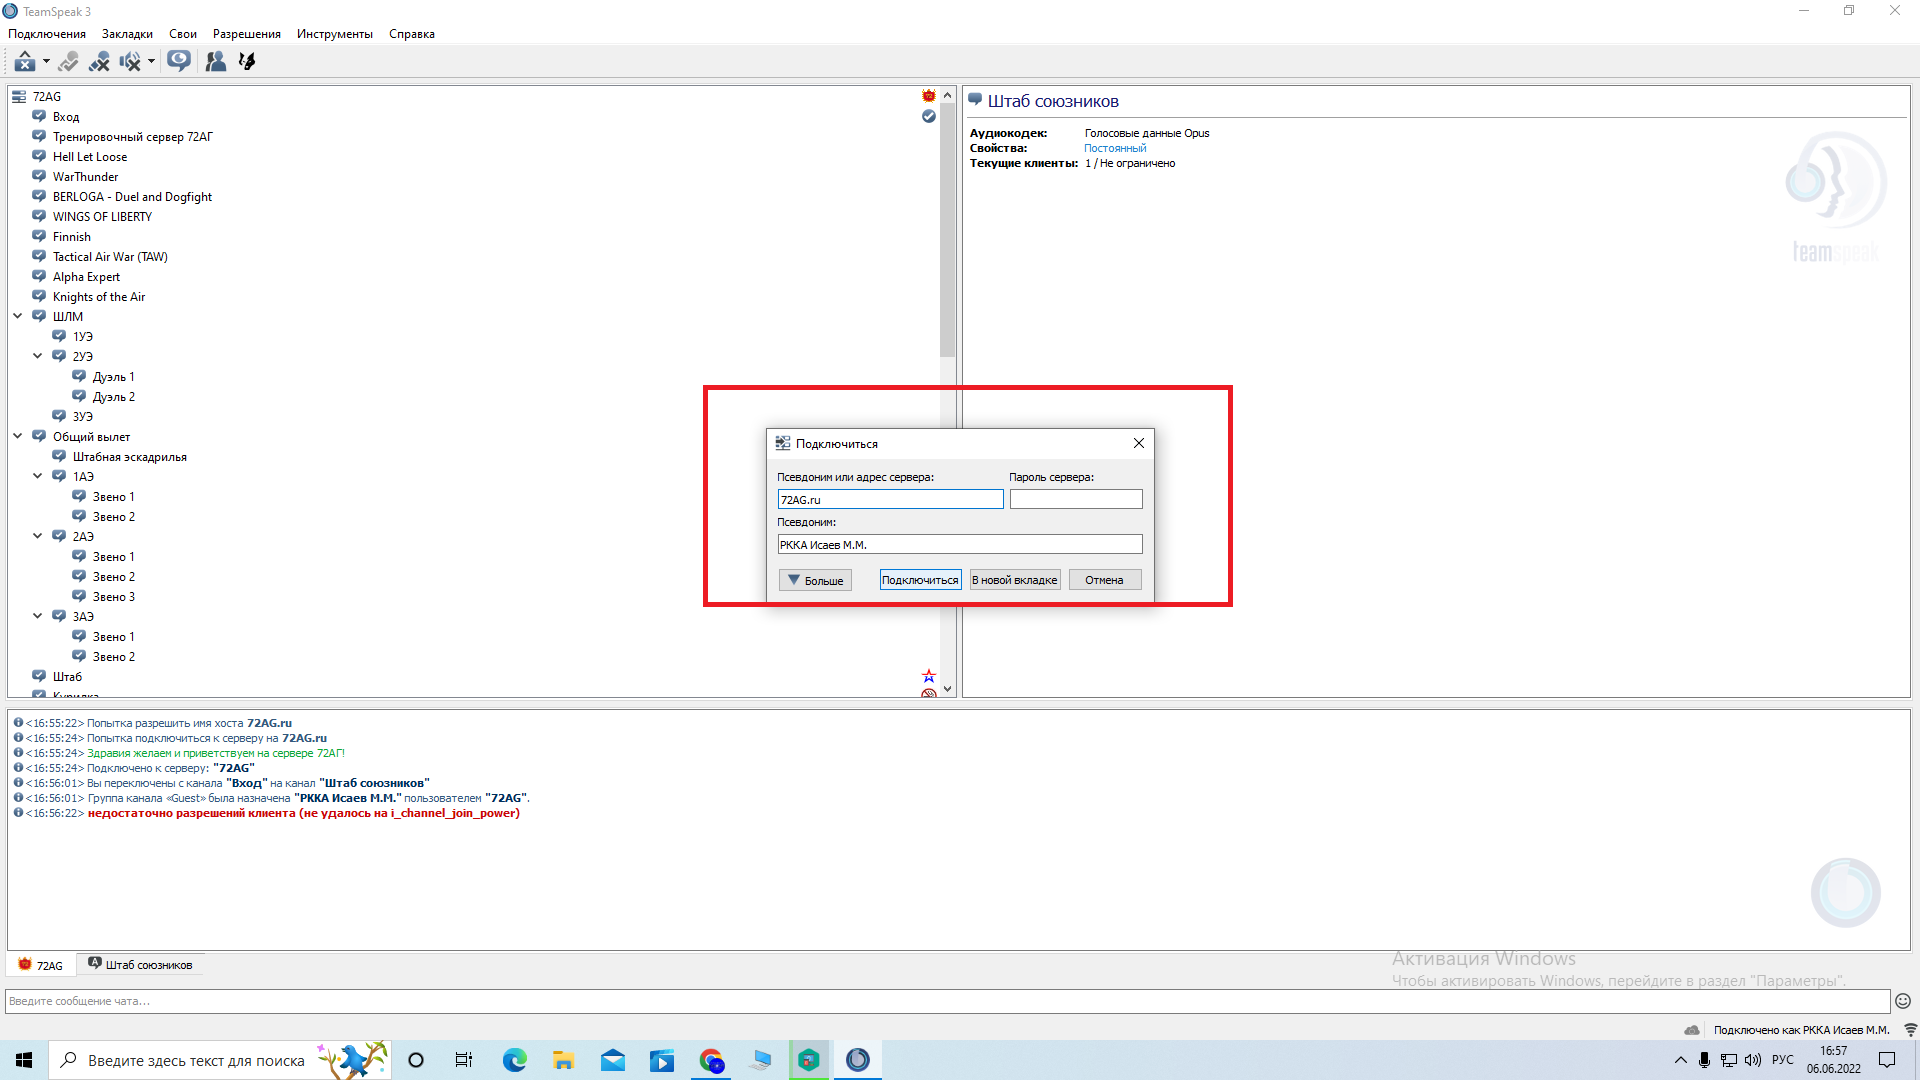The image size is (1920, 1080).
Task: Collapse the ШЛМ channel group
Action: [x=18, y=316]
